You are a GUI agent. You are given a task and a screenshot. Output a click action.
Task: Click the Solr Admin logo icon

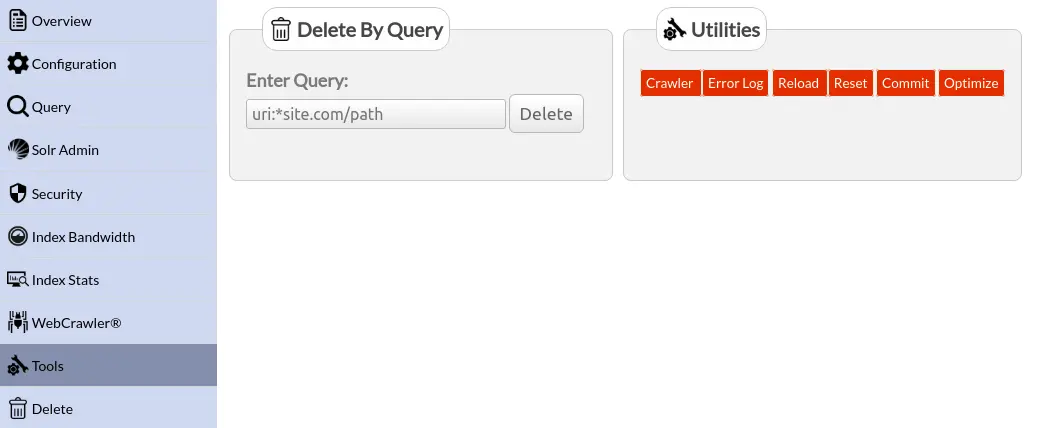pos(17,150)
